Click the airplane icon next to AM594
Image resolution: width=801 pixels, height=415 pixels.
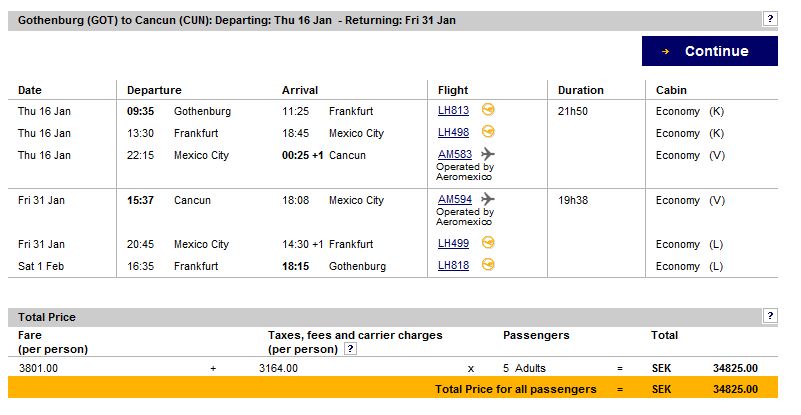pos(488,199)
